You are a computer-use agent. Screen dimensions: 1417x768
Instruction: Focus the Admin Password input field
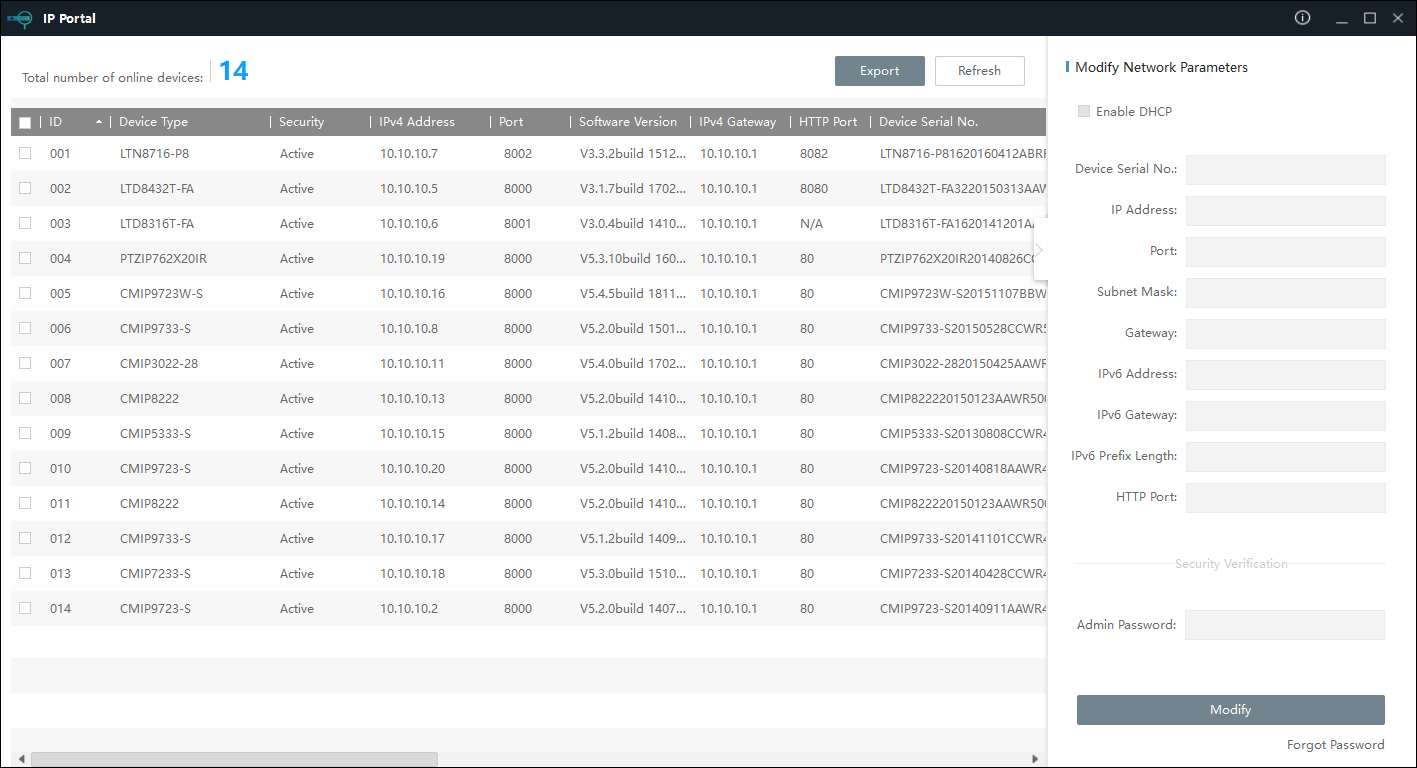pos(1284,625)
